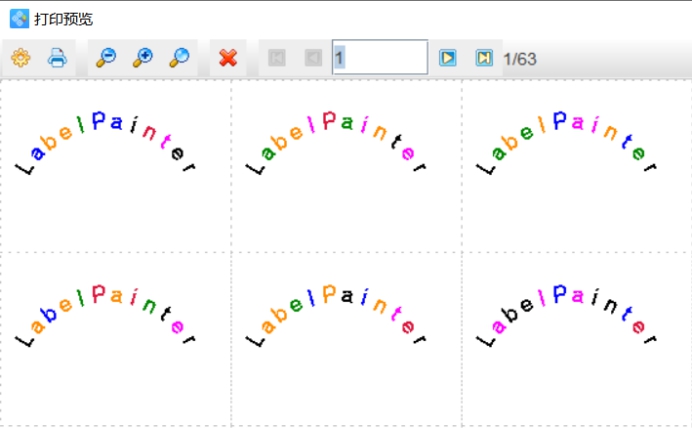Image resolution: width=692 pixels, height=428 pixels.
Task: Click the greyed-out first page button
Action: (x=277, y=58)
